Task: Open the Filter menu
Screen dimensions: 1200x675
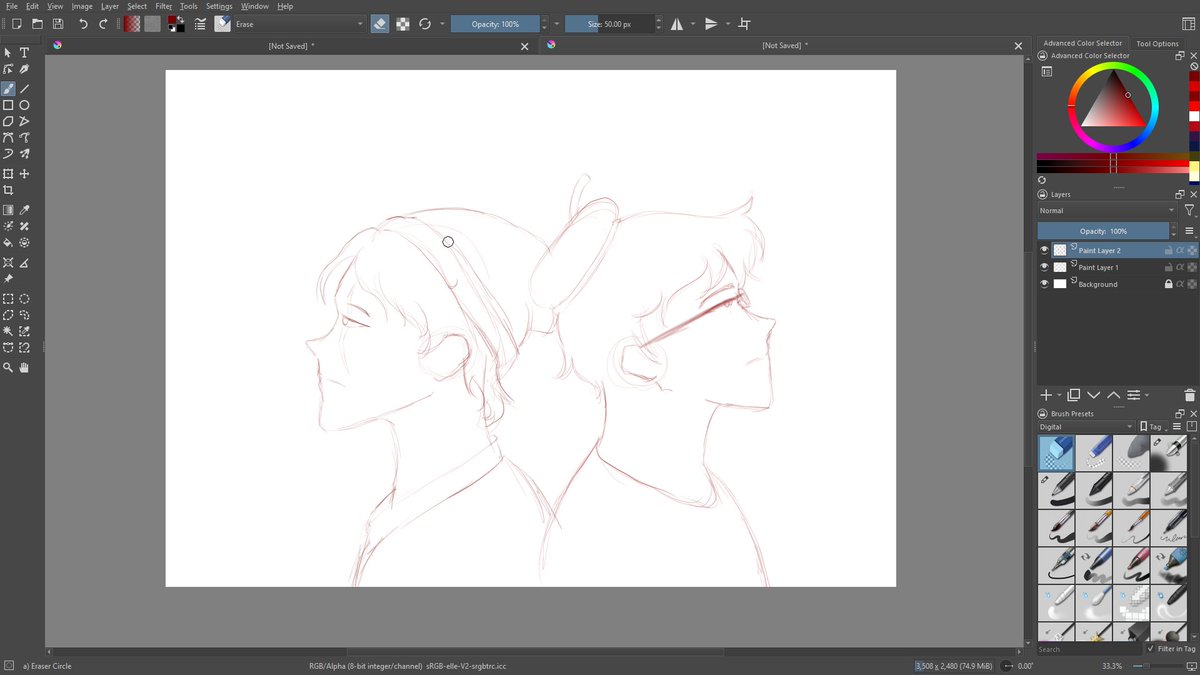Action: click(x=163, y=6)
